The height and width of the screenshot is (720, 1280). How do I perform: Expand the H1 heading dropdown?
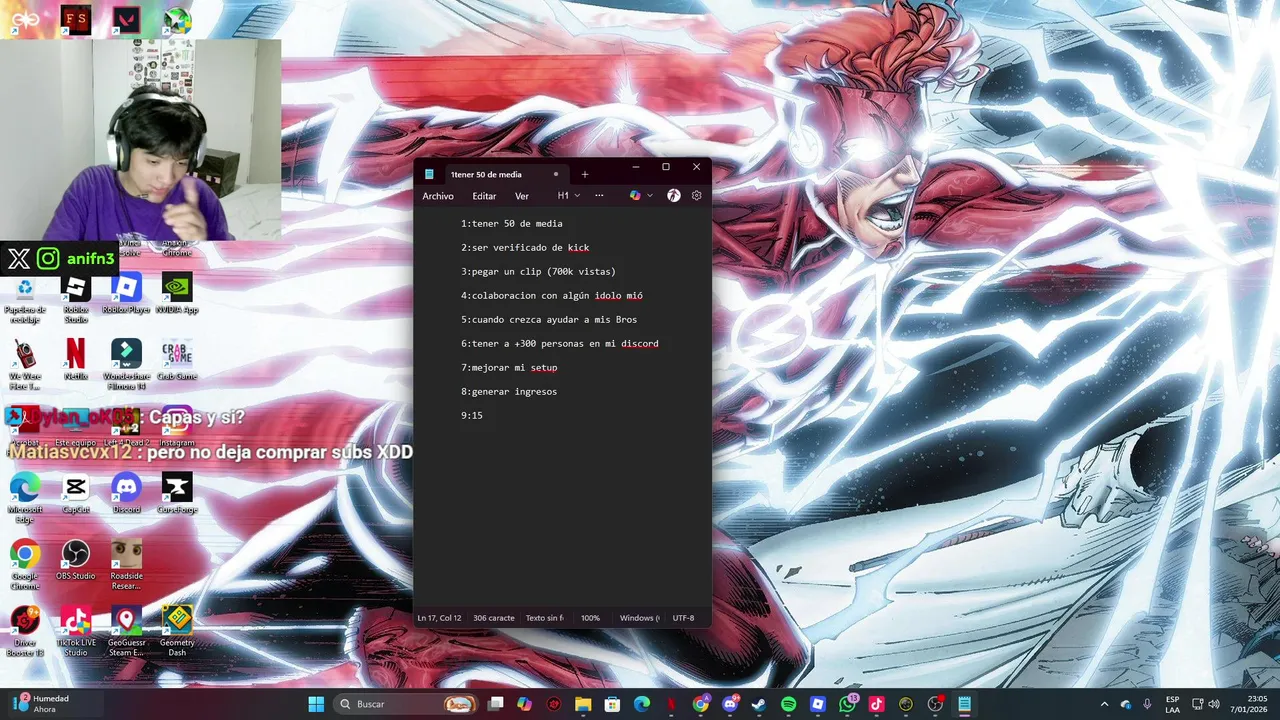(x=568, y=196)
